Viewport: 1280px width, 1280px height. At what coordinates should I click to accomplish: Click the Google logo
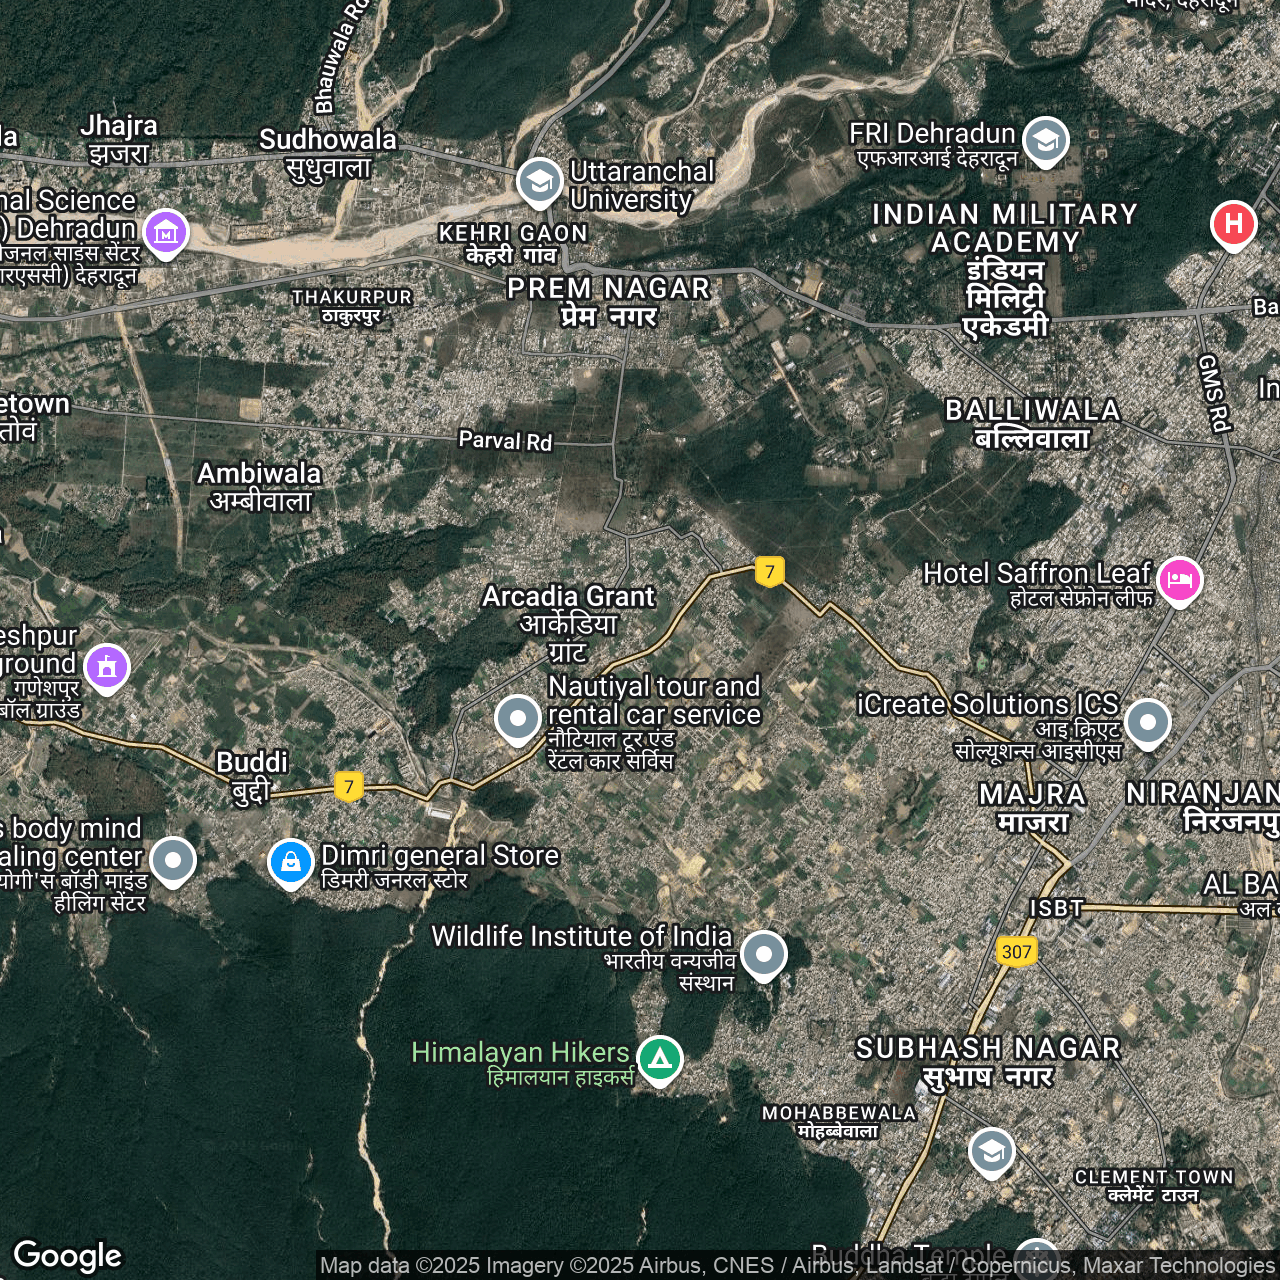(x=68, y=1255)
